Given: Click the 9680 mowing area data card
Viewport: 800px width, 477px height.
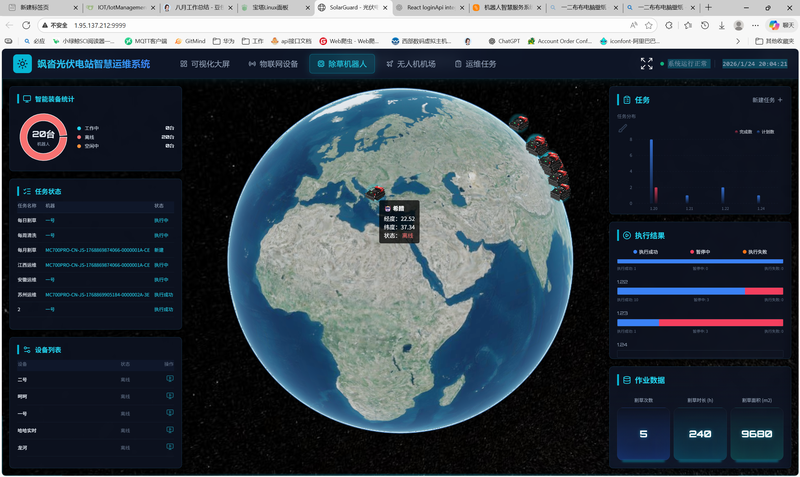Looking at the screenshot, I should 756,434.
